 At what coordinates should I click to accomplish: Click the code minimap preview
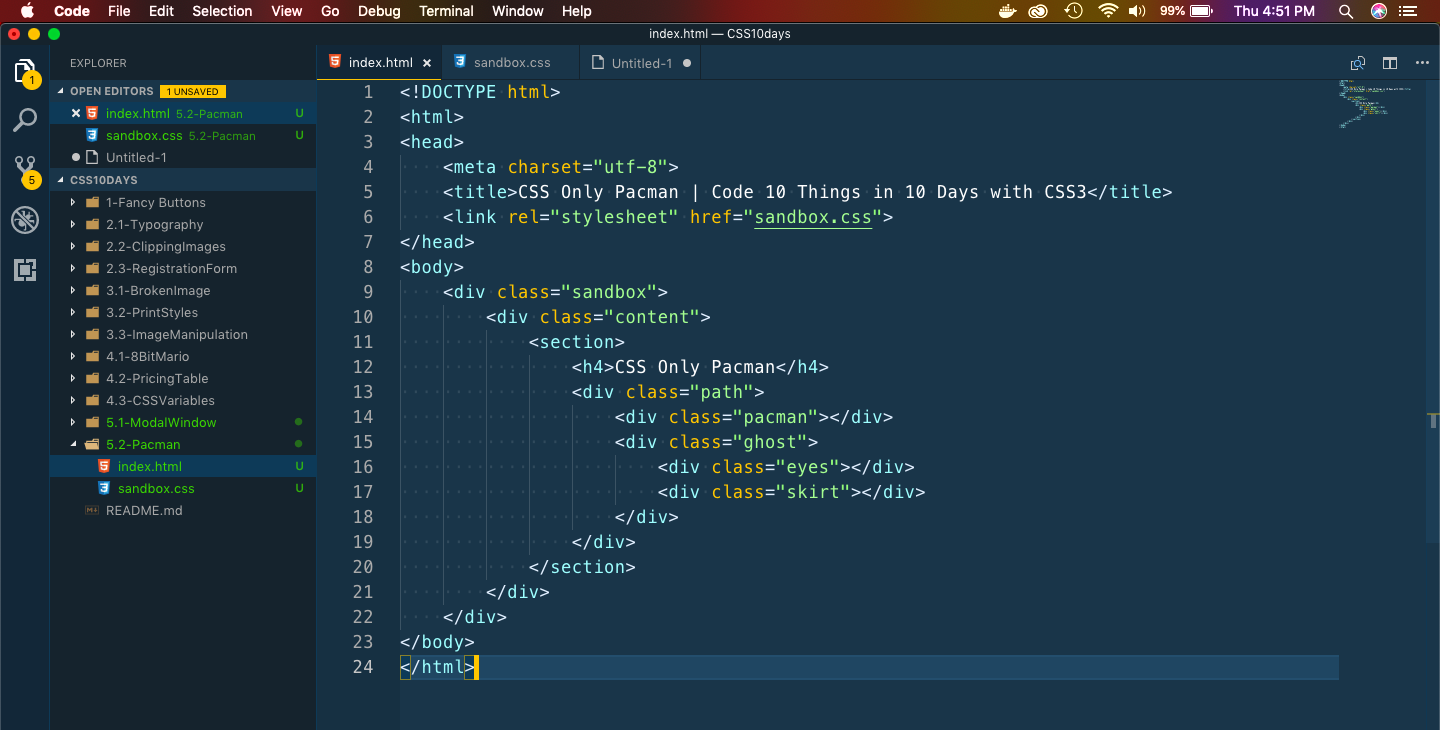tap(1376, 103)
